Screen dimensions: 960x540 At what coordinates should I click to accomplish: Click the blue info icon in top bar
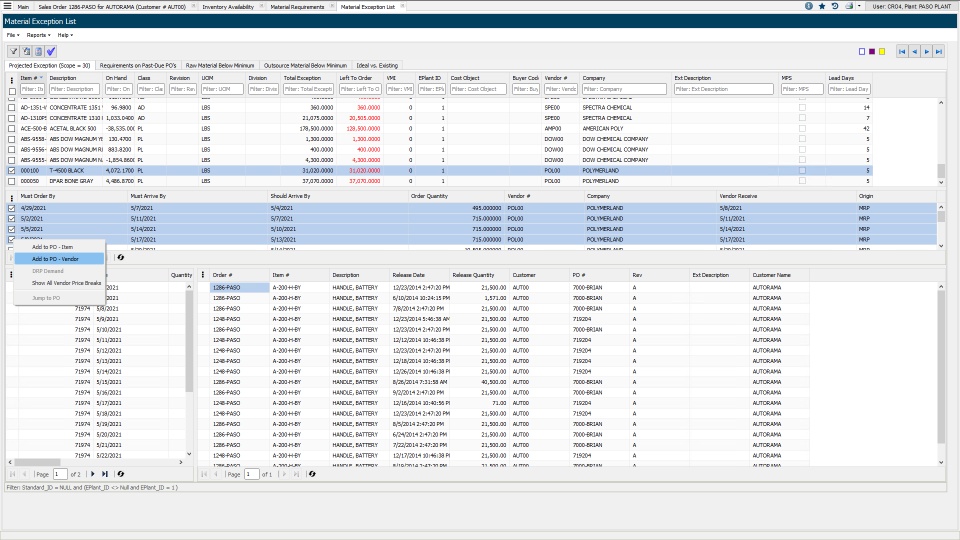[809, 6]
